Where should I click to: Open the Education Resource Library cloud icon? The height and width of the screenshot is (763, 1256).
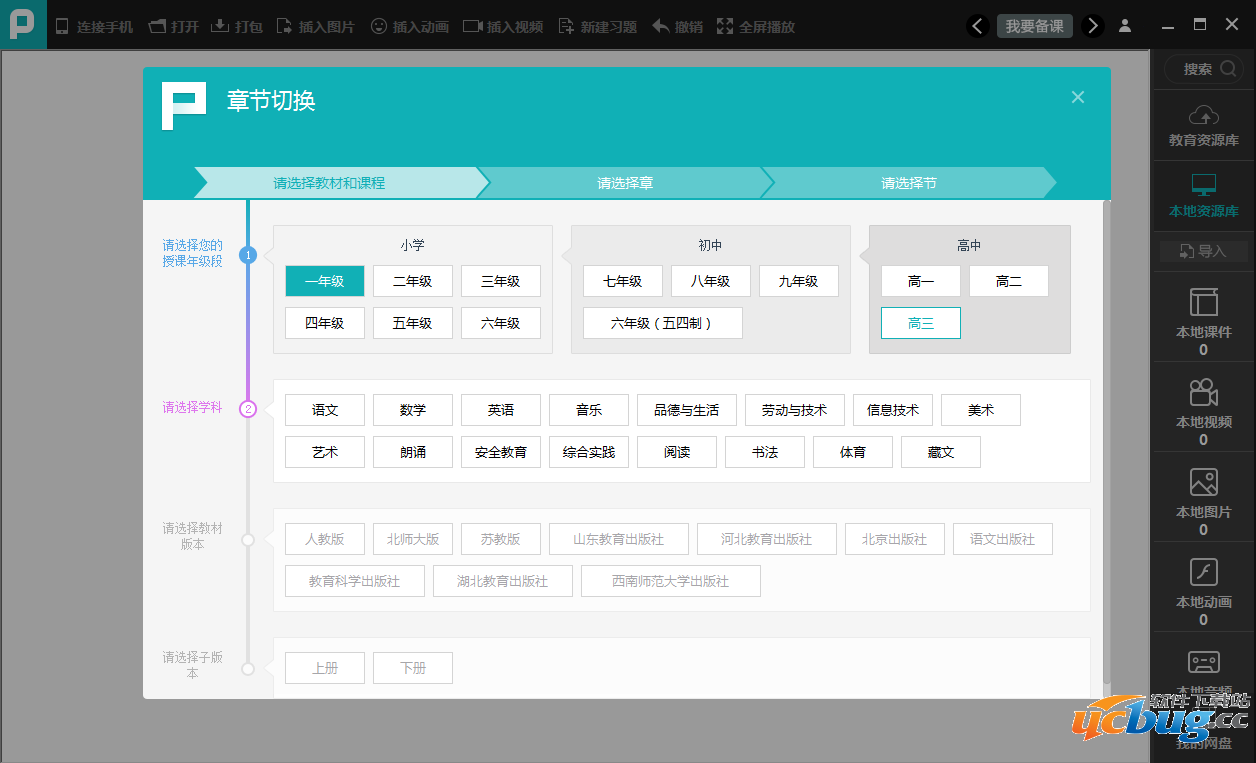click(x=1203, y=115)
